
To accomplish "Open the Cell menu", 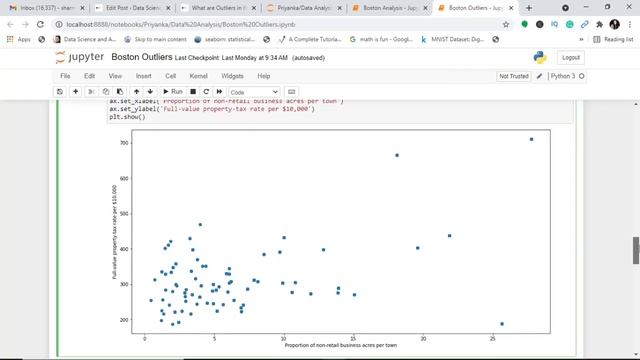I will coord(171,76).
